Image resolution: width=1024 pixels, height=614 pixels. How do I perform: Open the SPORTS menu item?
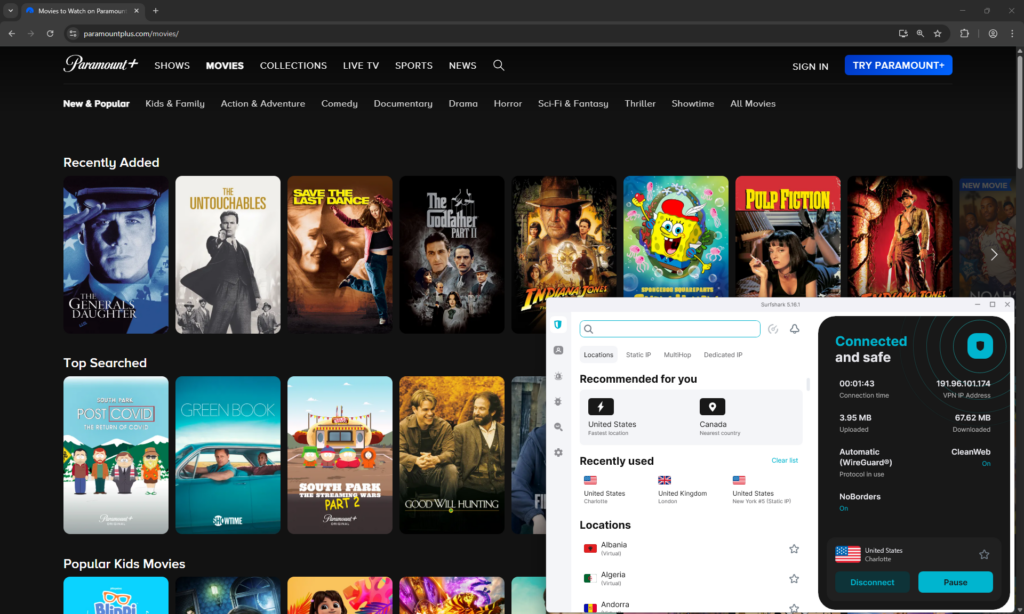[x=413, y=65]
